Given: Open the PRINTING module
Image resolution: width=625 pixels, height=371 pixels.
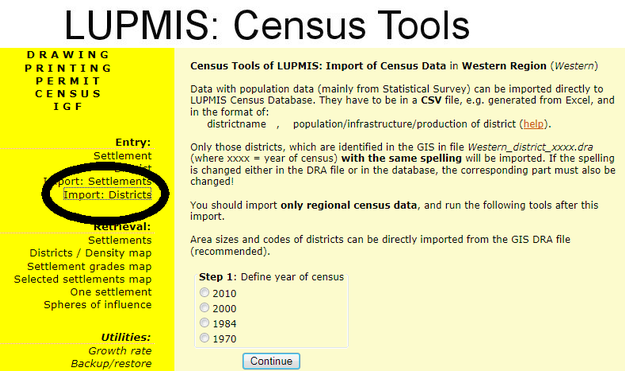Looking at the screenshot, I should click(x=68, y=68).
